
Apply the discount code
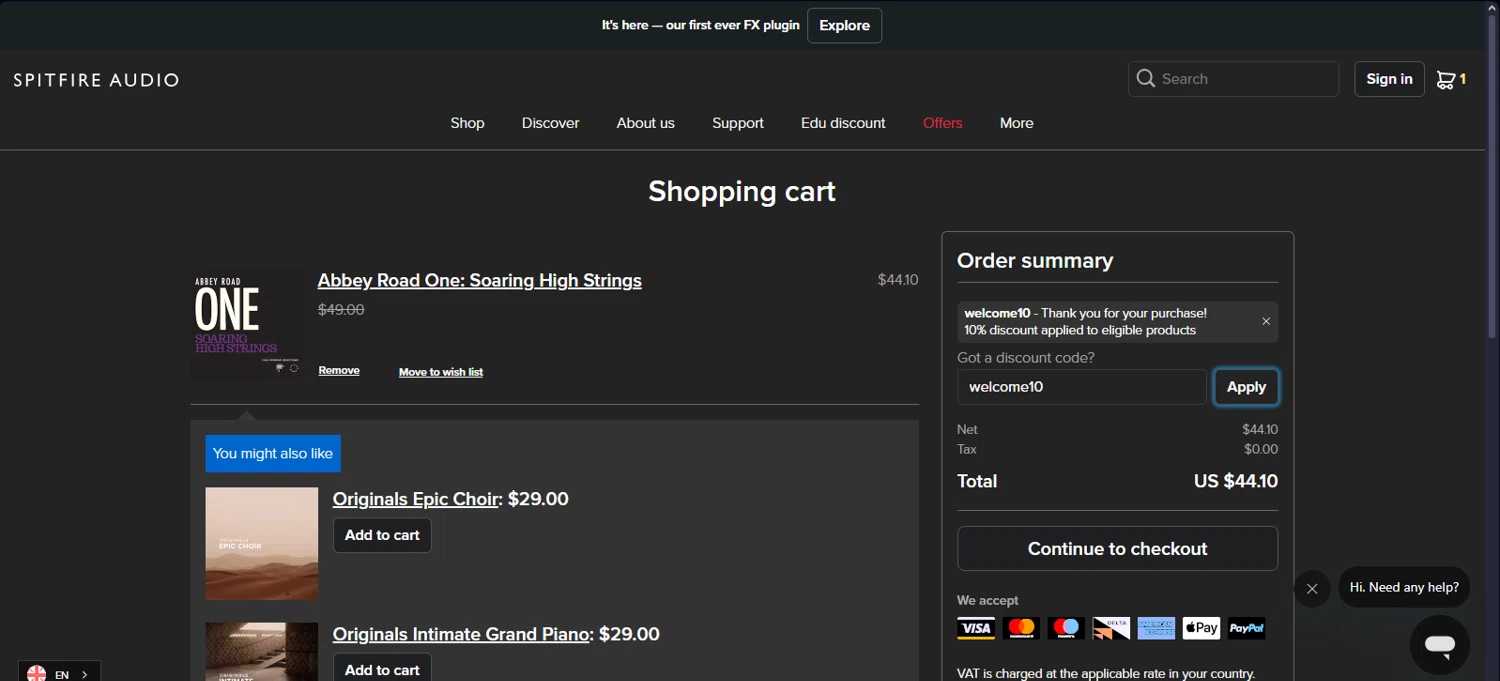(x=1246, y=387)
